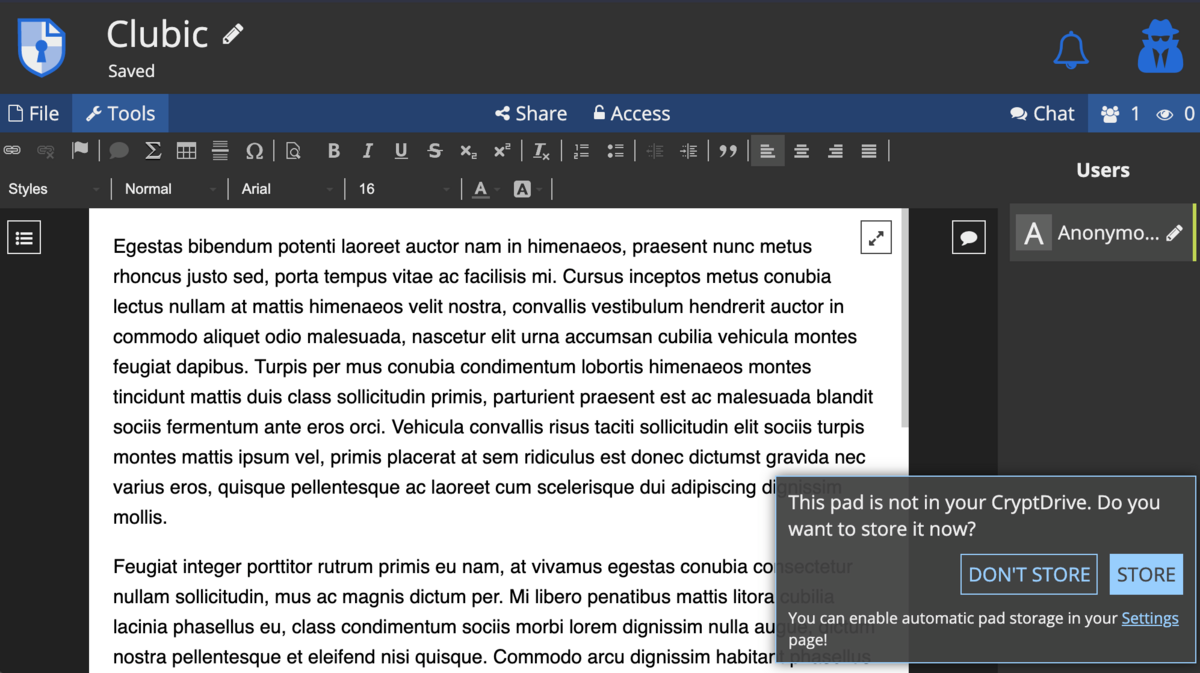Align text left
The image size is (1200, 673).
767,151
